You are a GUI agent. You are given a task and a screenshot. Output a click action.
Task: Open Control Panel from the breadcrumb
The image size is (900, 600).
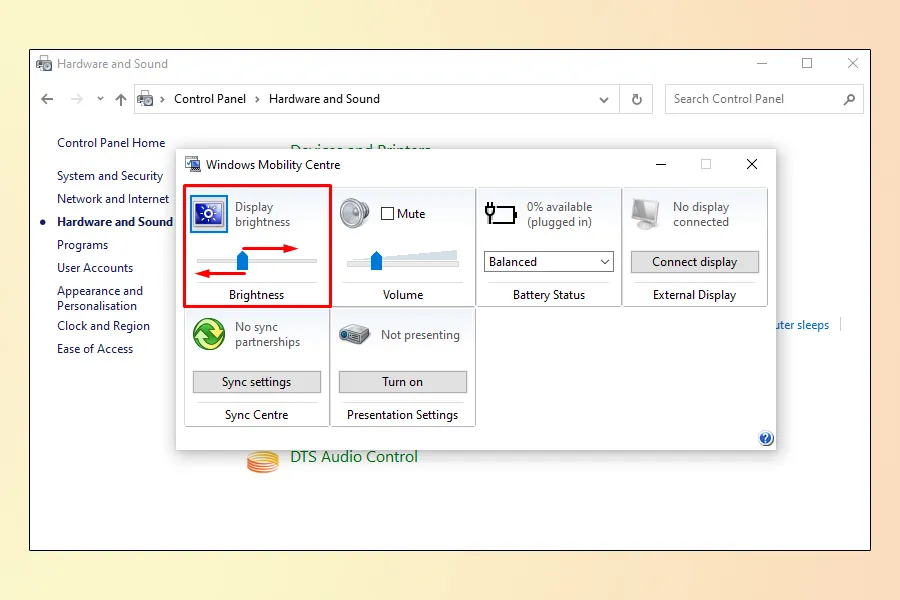click(x=210, y=99)
